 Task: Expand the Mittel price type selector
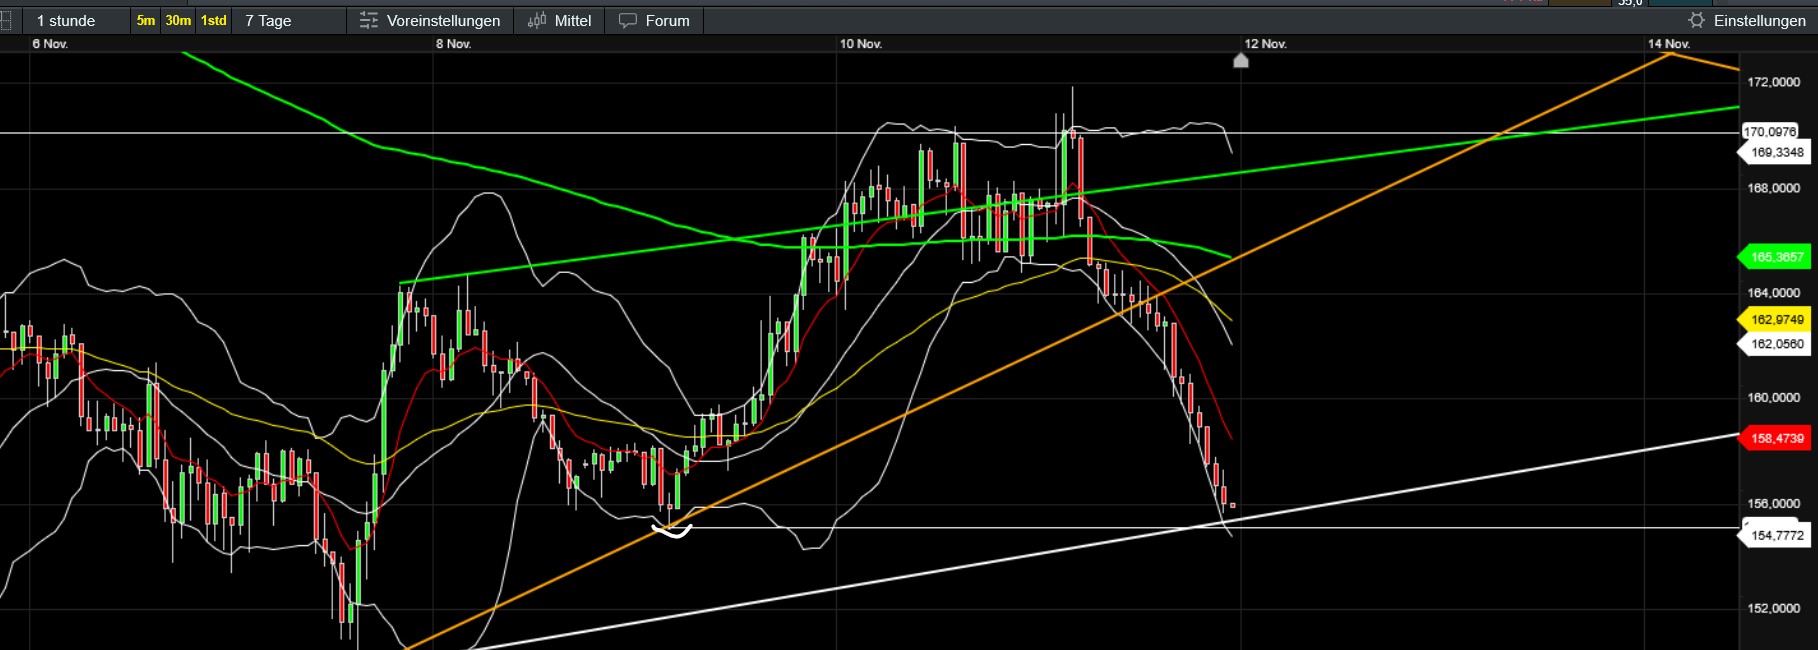[x=572, y=21]
